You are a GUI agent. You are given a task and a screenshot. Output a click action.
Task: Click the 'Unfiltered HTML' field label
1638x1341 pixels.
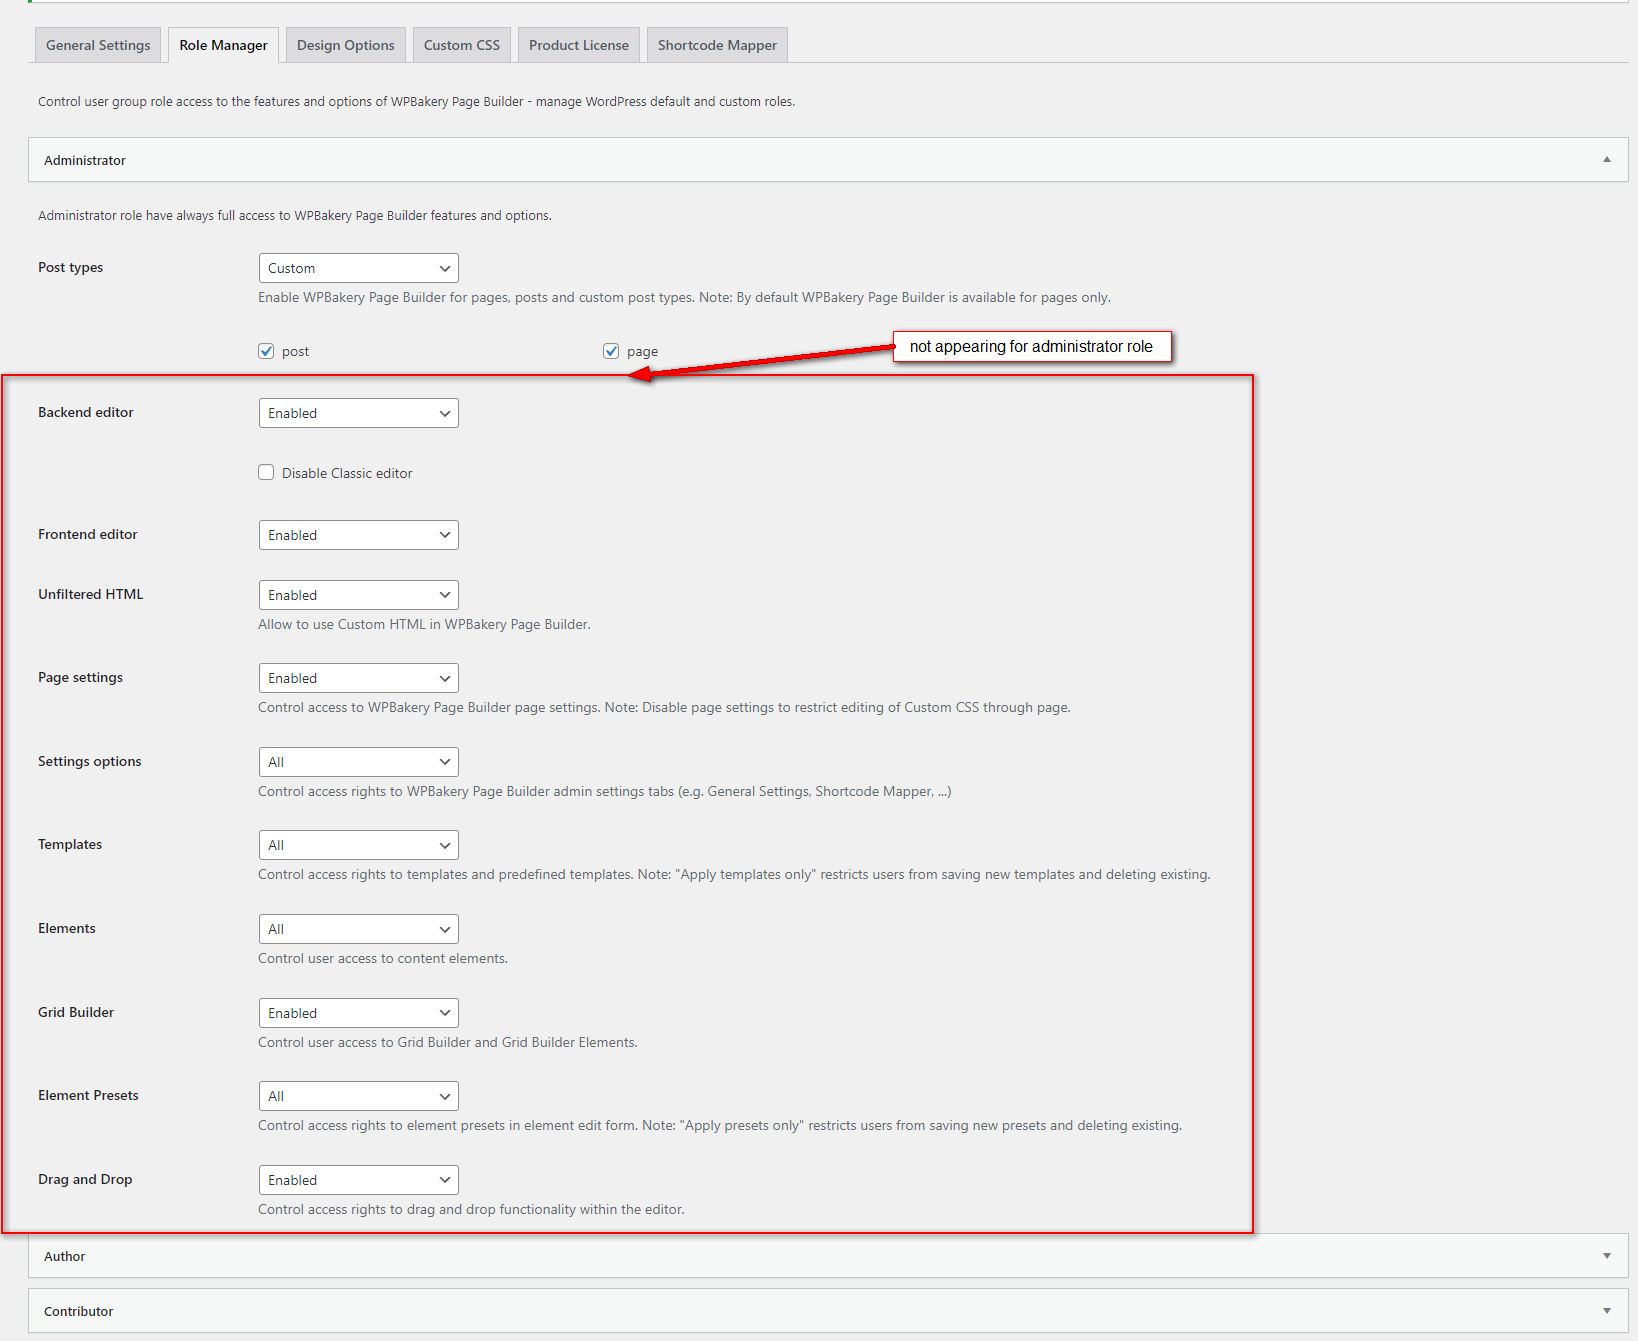91,594
